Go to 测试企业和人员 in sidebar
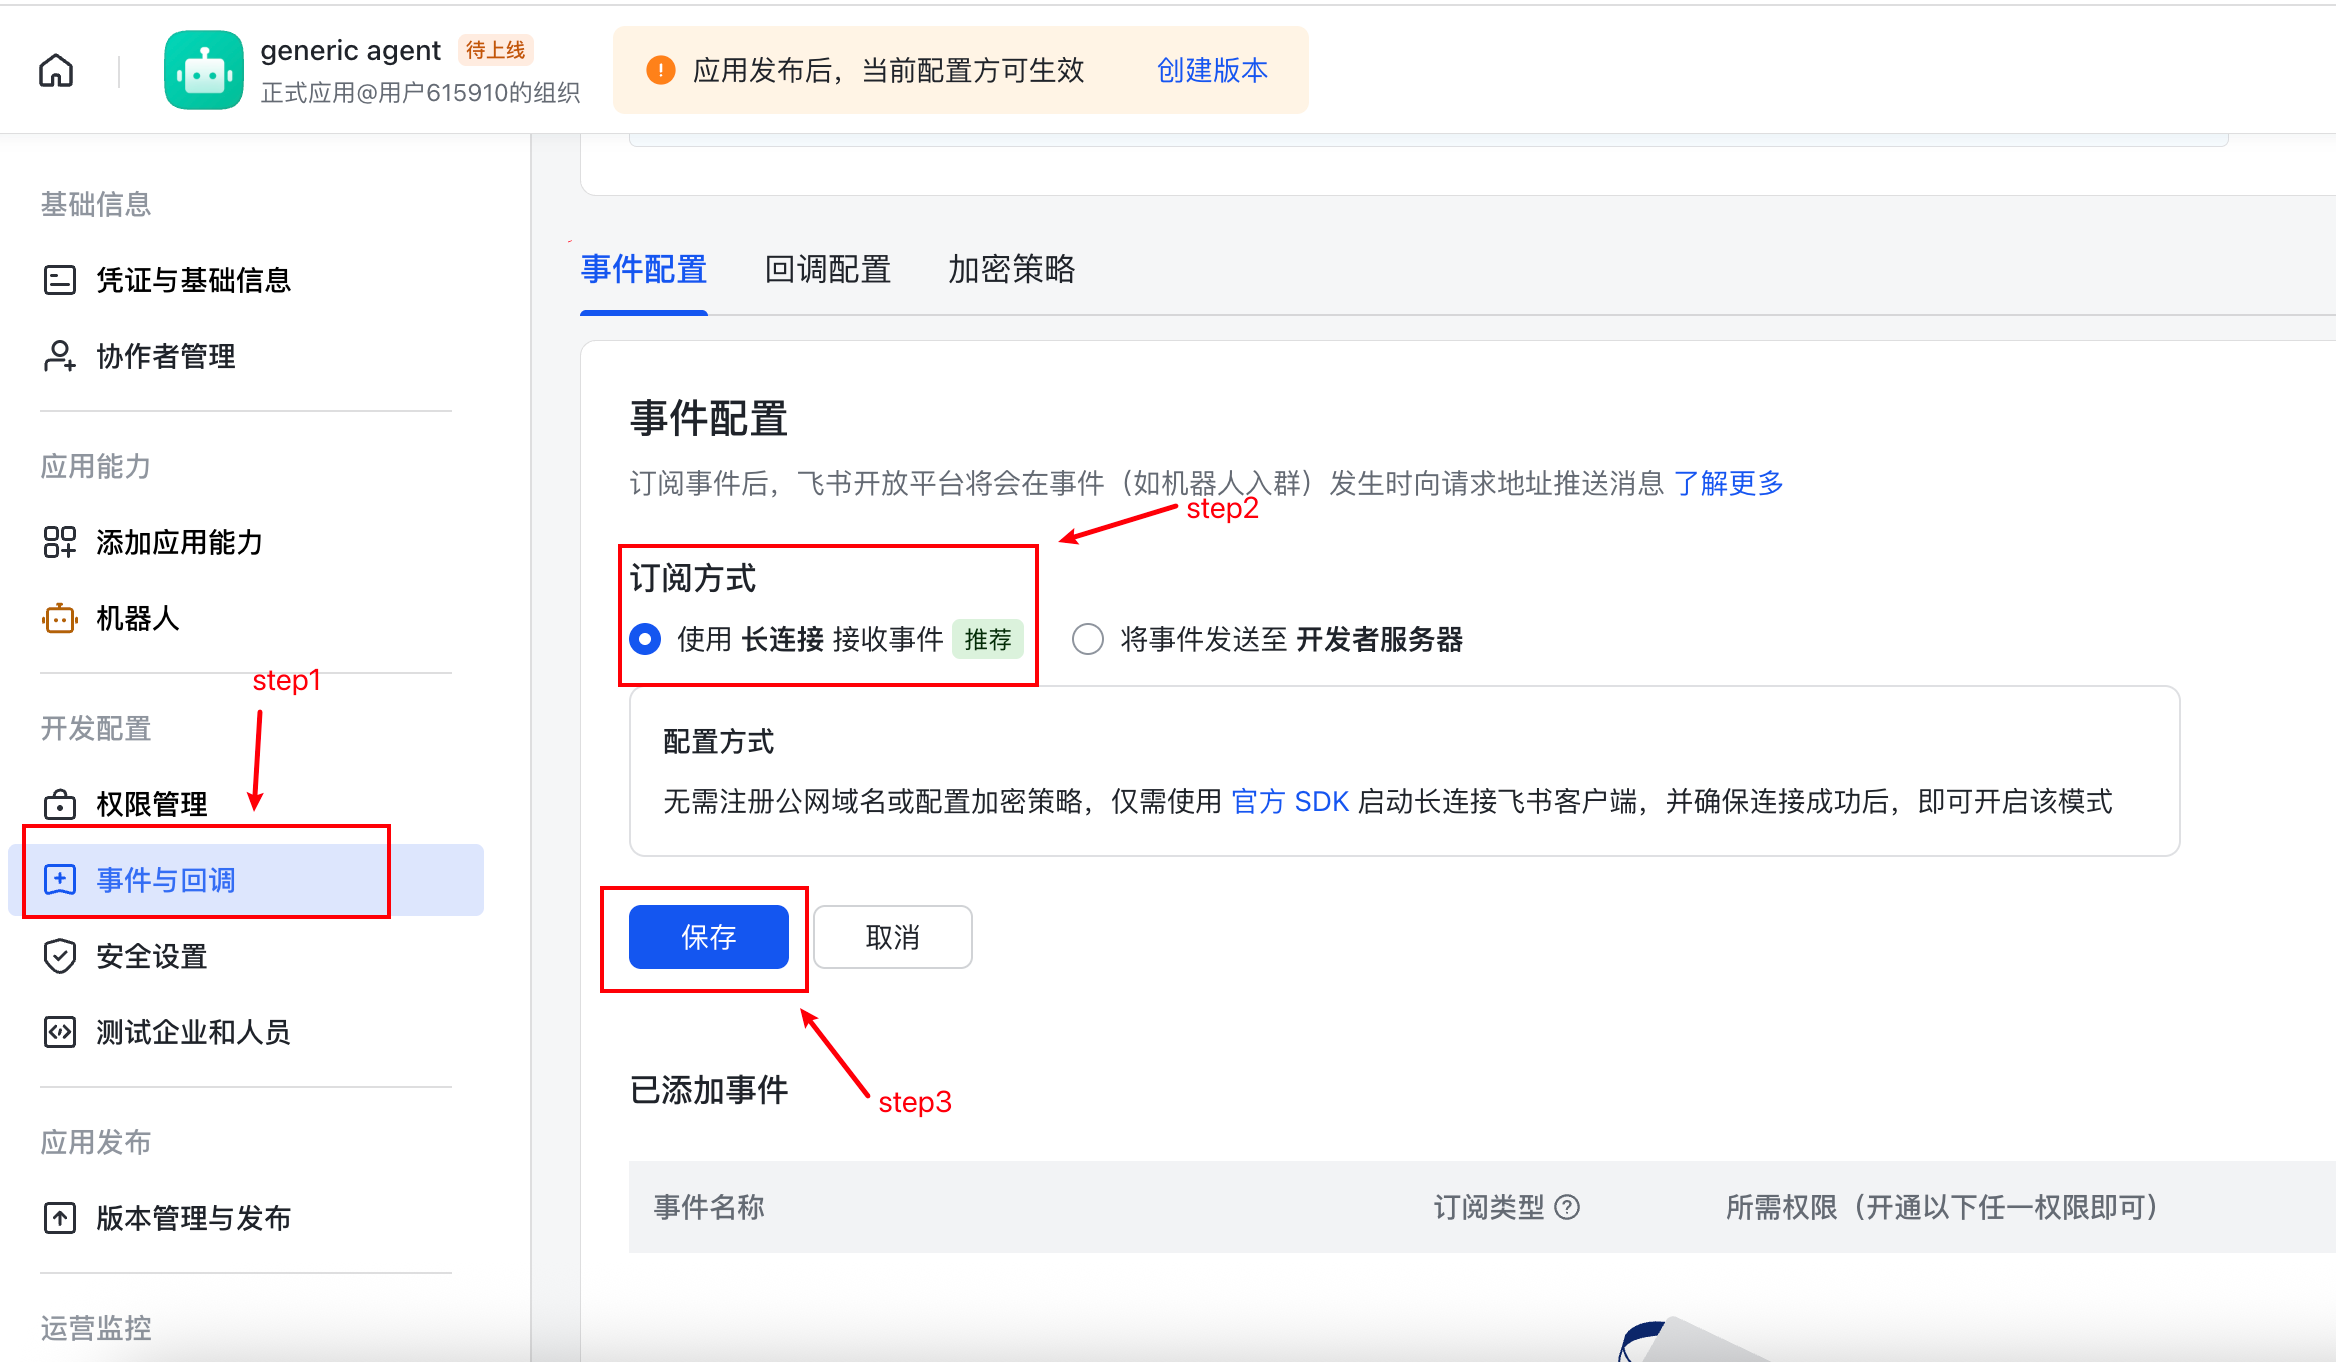2336x1362 pixels. 193,1032
